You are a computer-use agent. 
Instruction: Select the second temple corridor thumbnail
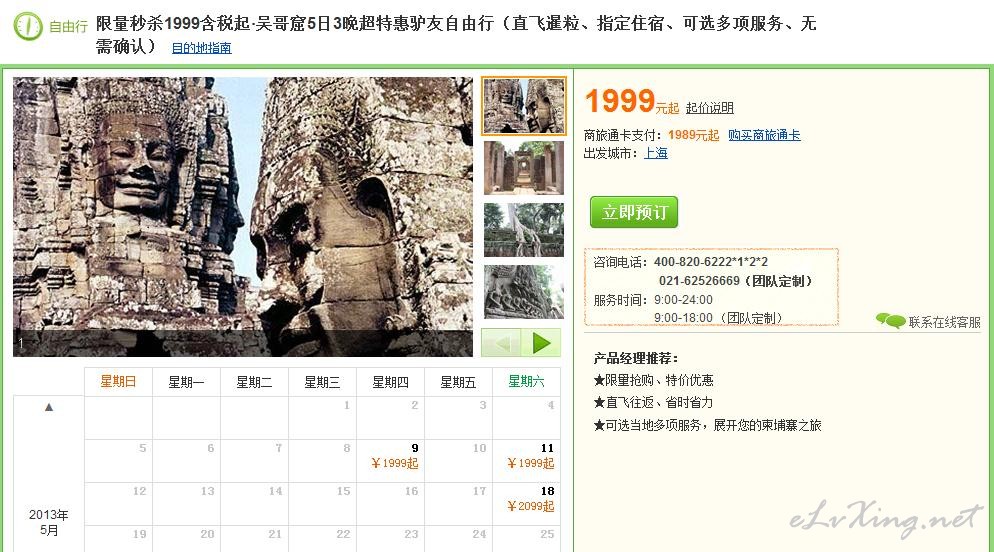(x=524, y=168)
